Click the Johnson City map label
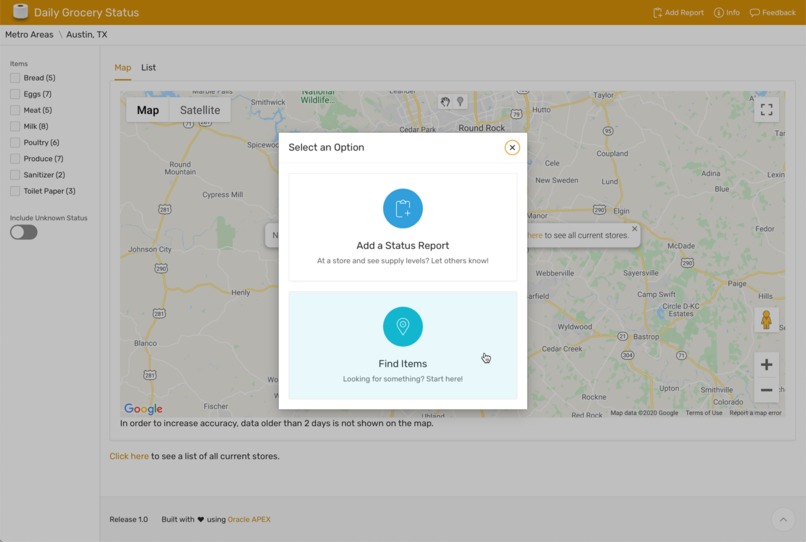The height and width of the screenshot is (542, 806). pyautogui.click(x=150, y=249)
